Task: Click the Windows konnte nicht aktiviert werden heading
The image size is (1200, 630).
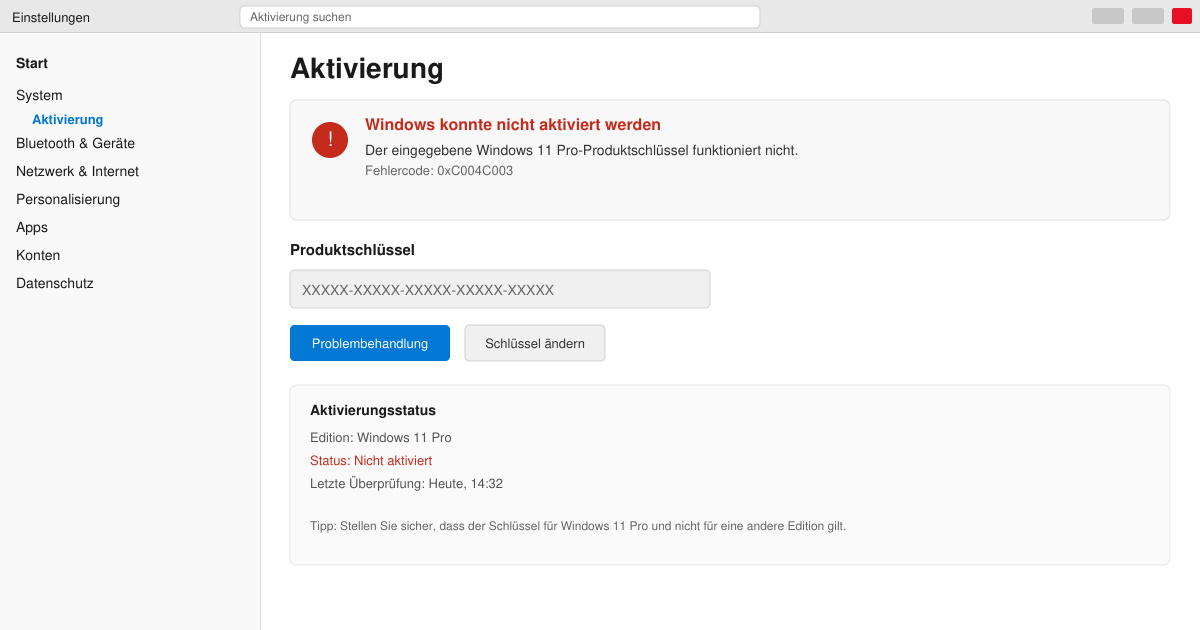Action: (x=513, y=125)
